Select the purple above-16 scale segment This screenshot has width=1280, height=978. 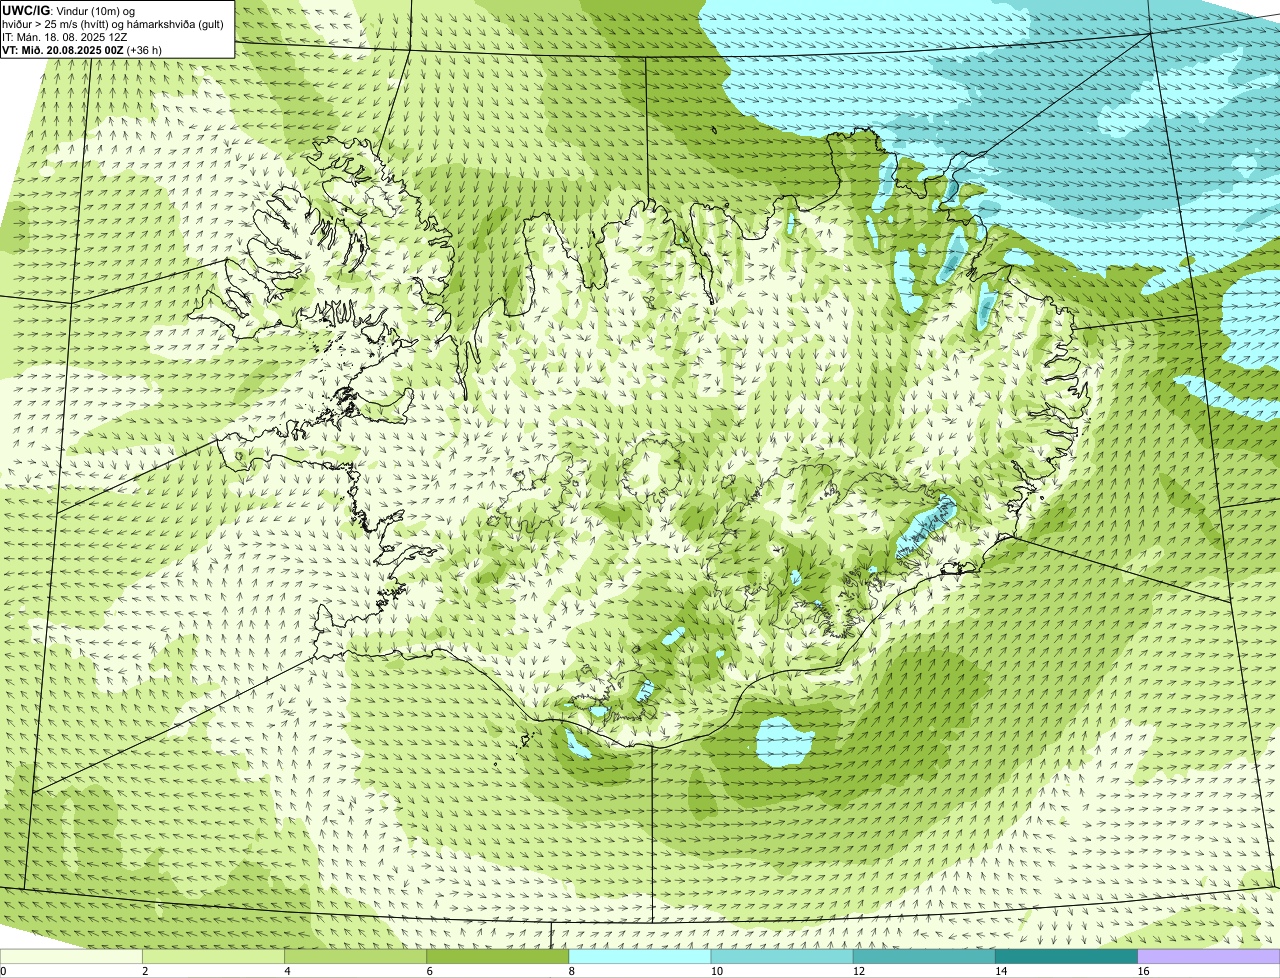[1208, 957]
